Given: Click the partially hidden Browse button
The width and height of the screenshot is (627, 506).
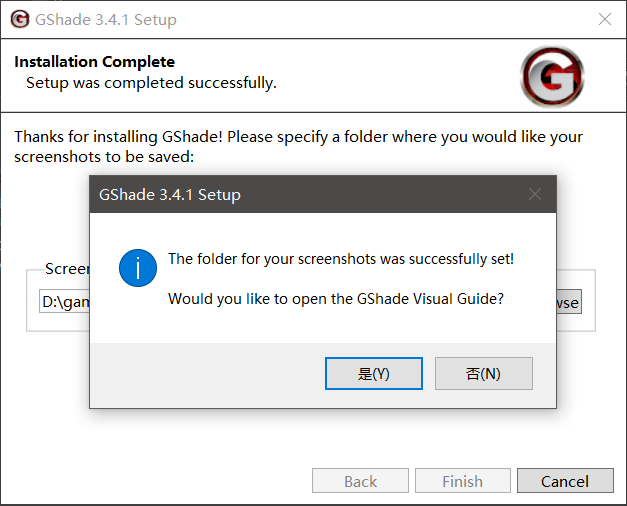Looking at the screenshot, I should [x=569, y=302].
